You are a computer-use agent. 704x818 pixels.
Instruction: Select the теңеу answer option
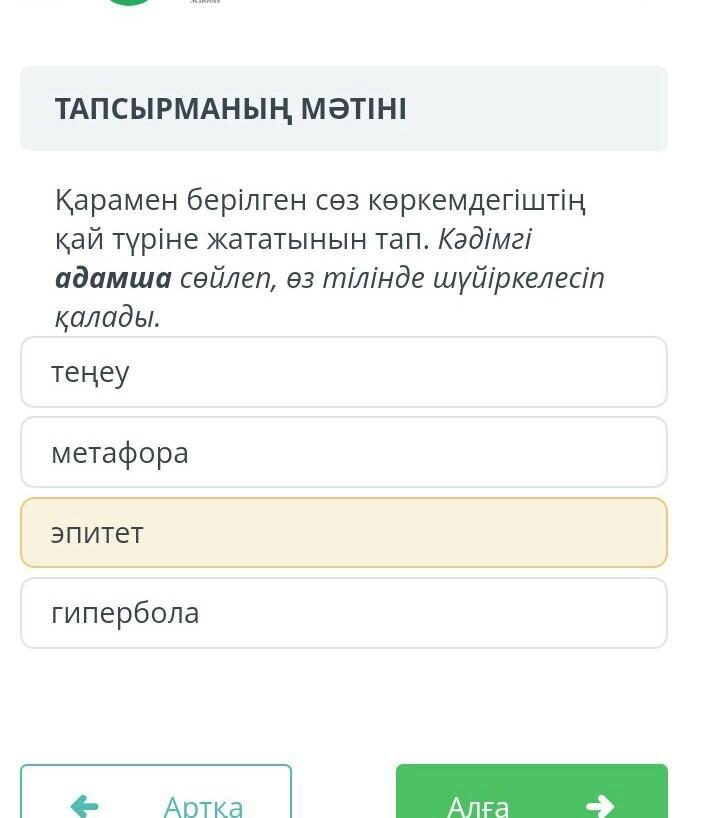pos(343,372)
